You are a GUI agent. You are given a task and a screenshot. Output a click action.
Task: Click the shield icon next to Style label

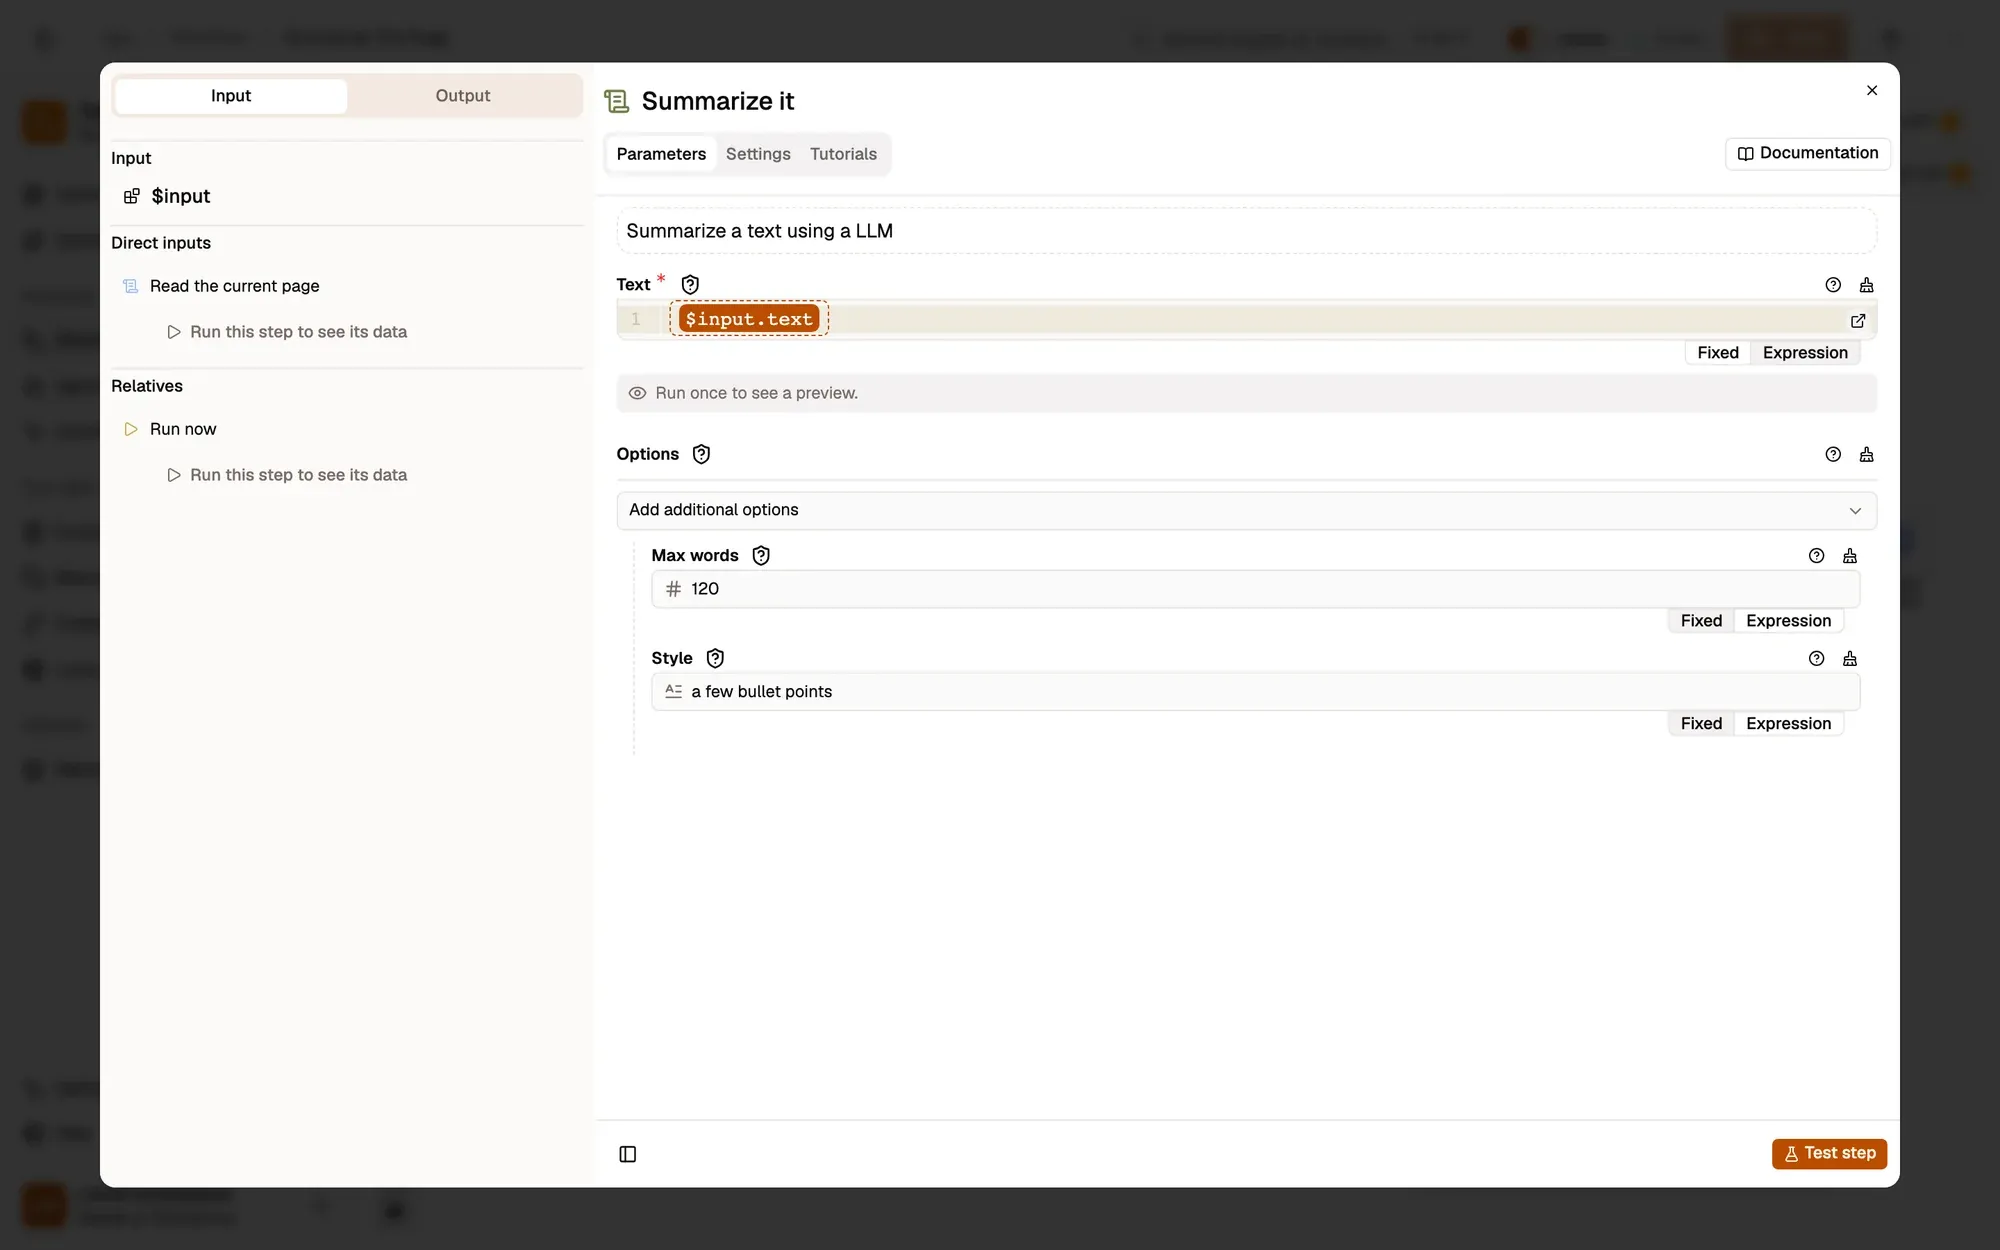tap(715, 658)
